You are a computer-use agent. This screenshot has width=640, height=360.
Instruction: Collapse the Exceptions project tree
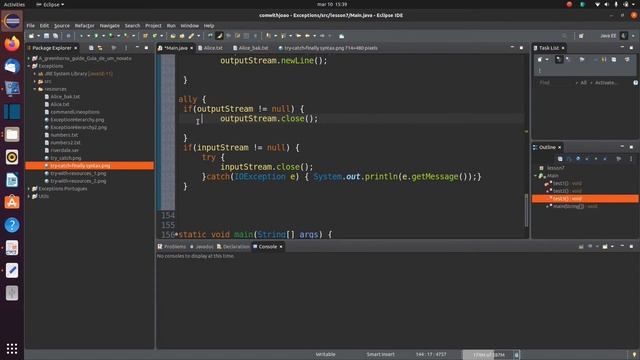(29, 66)
